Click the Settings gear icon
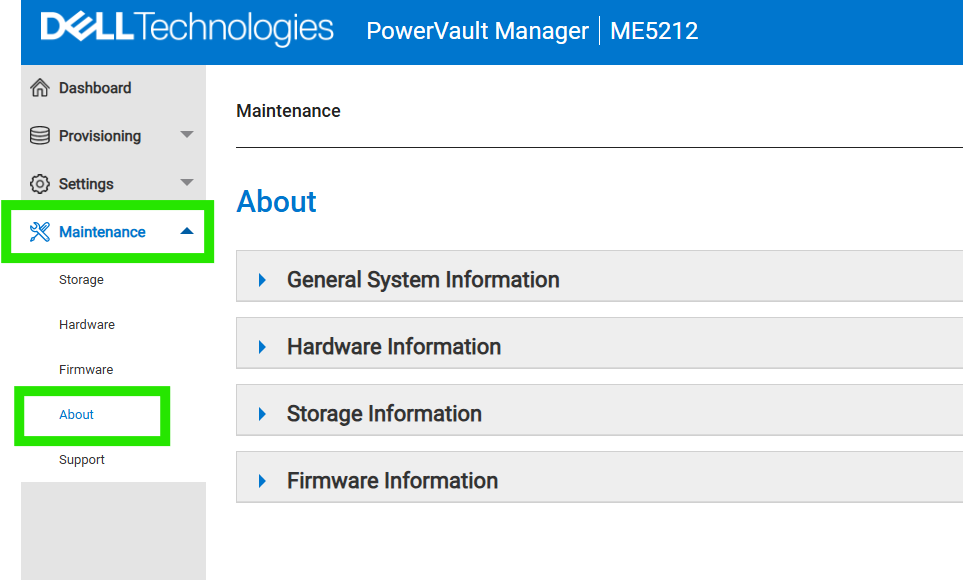 (38, 183)
